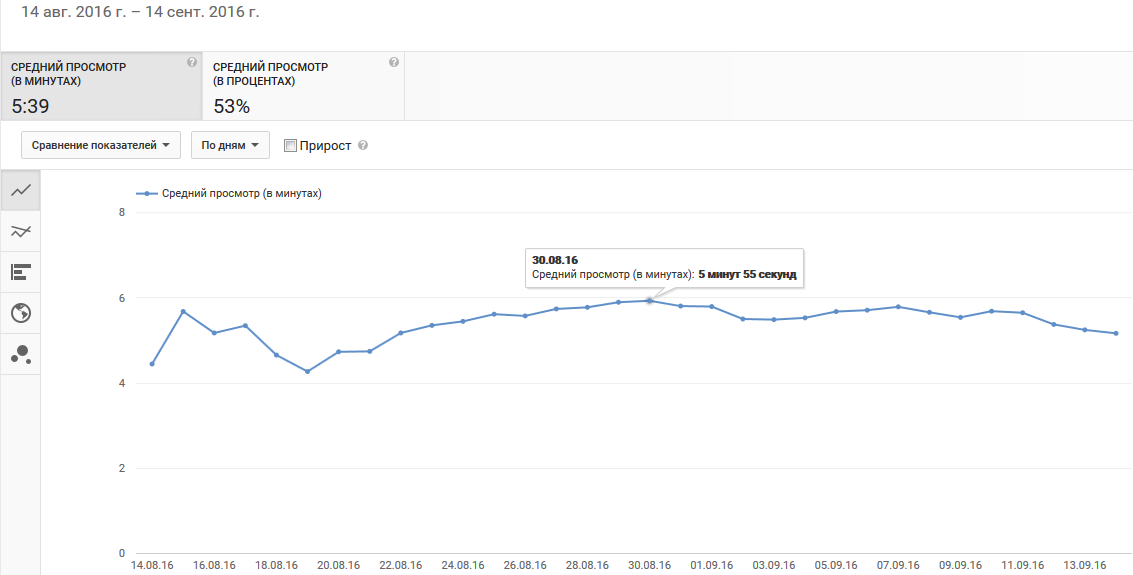Image resolution: width=1133 pixels, height=575 pixels.
Task: Click the first data point for 14.08.16
Action: (x=152, y=364)
